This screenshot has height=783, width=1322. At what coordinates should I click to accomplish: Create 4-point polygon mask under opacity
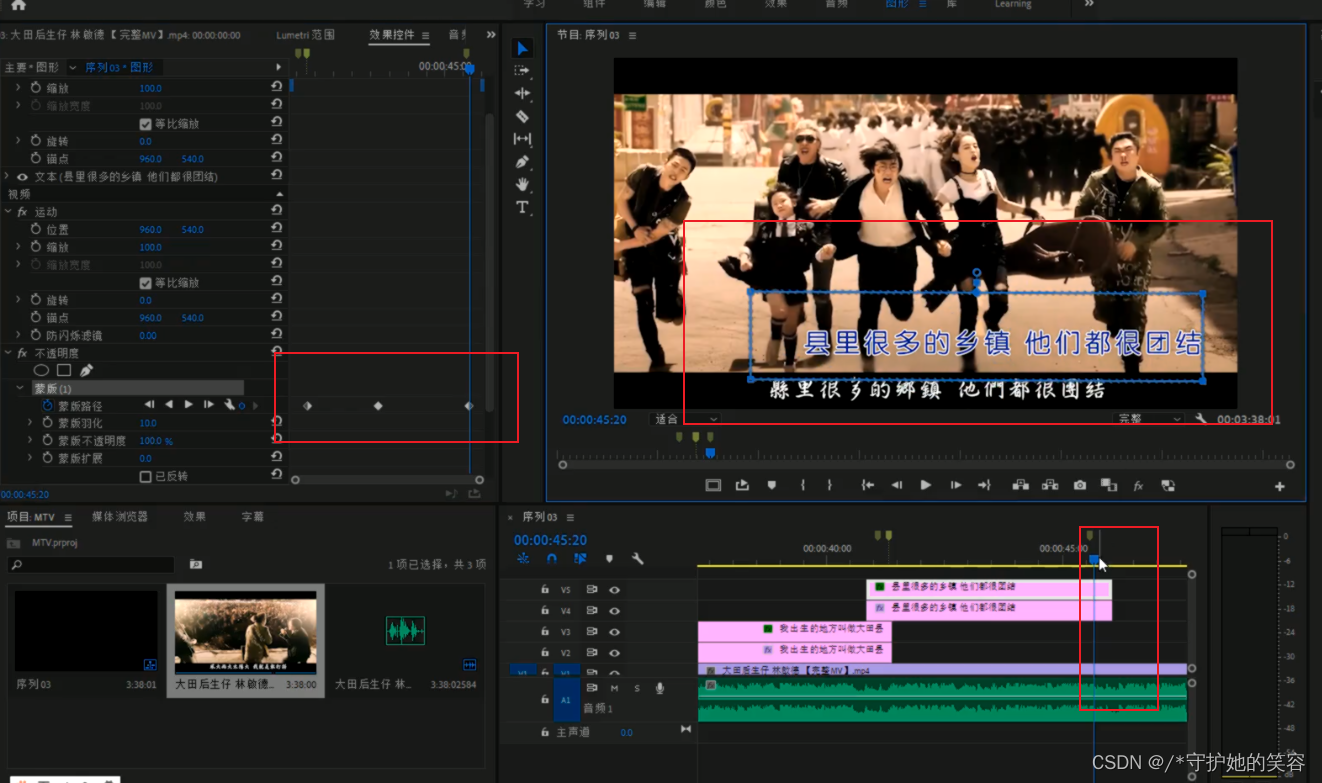(x=63, y=370)
